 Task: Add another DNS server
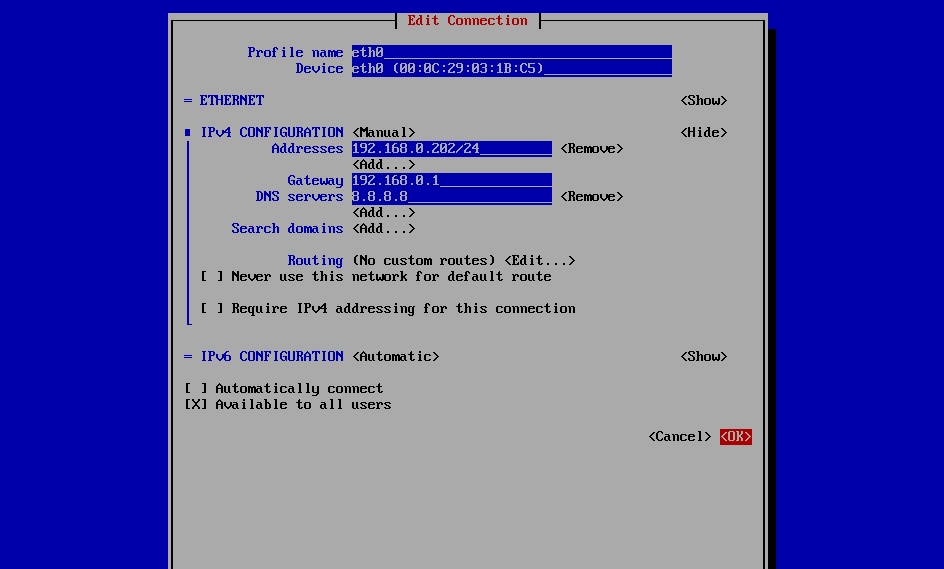click(x=384, y=213)
